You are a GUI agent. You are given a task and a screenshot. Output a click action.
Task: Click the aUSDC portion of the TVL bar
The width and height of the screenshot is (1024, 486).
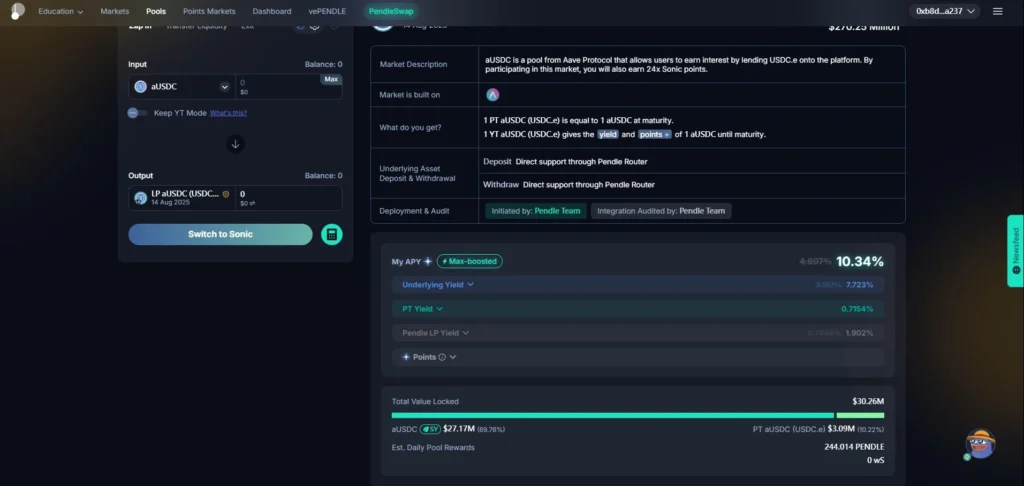click(x=613, y=415)
